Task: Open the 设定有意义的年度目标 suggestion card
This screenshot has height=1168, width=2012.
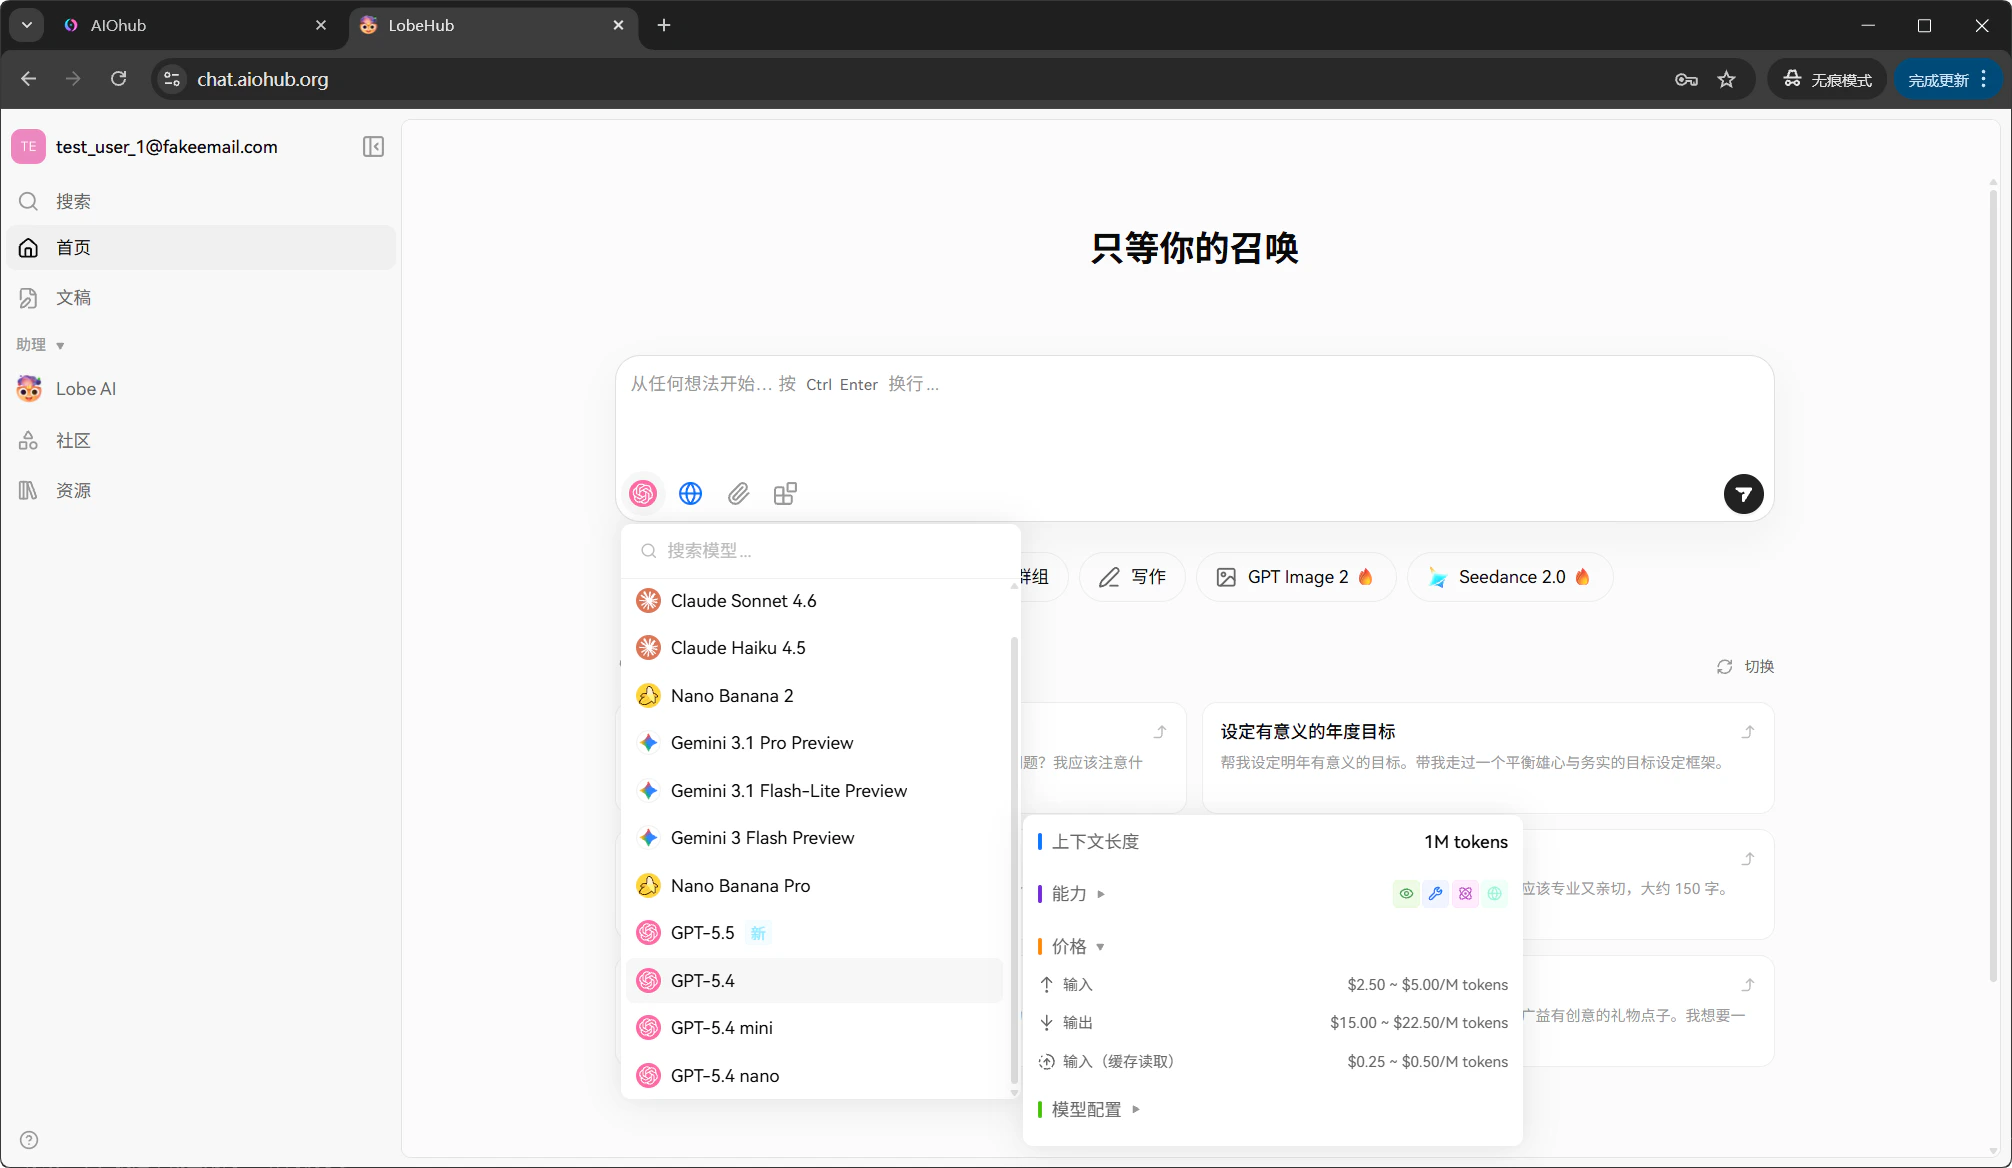Action: pos(1488,757)
